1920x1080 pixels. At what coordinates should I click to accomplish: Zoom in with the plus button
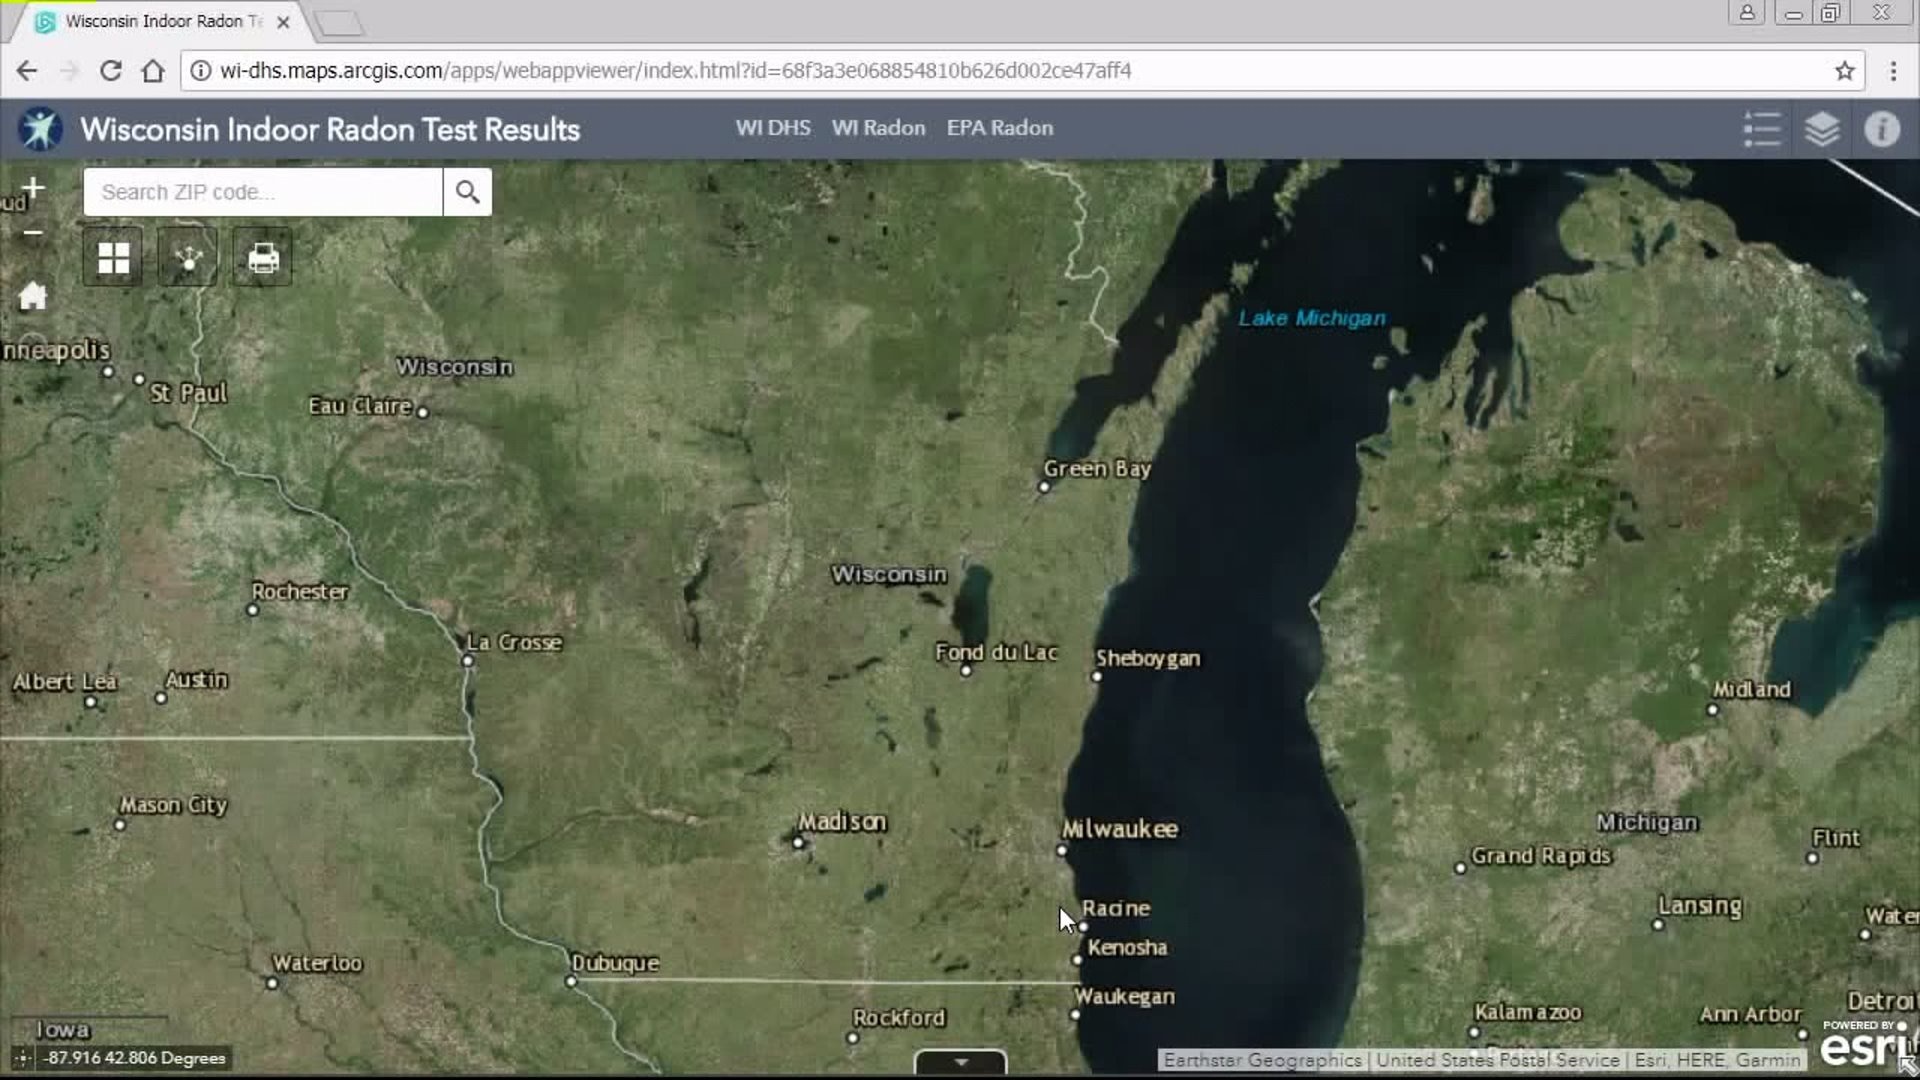33,188
